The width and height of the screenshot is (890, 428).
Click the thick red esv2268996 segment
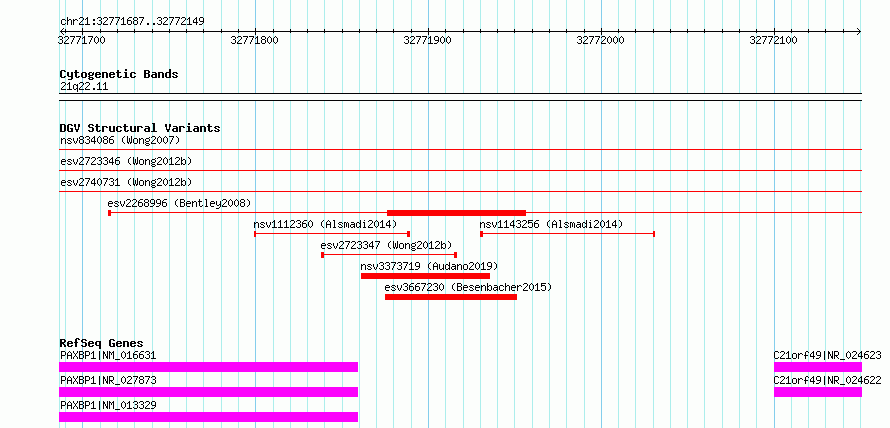coord(456,213)
